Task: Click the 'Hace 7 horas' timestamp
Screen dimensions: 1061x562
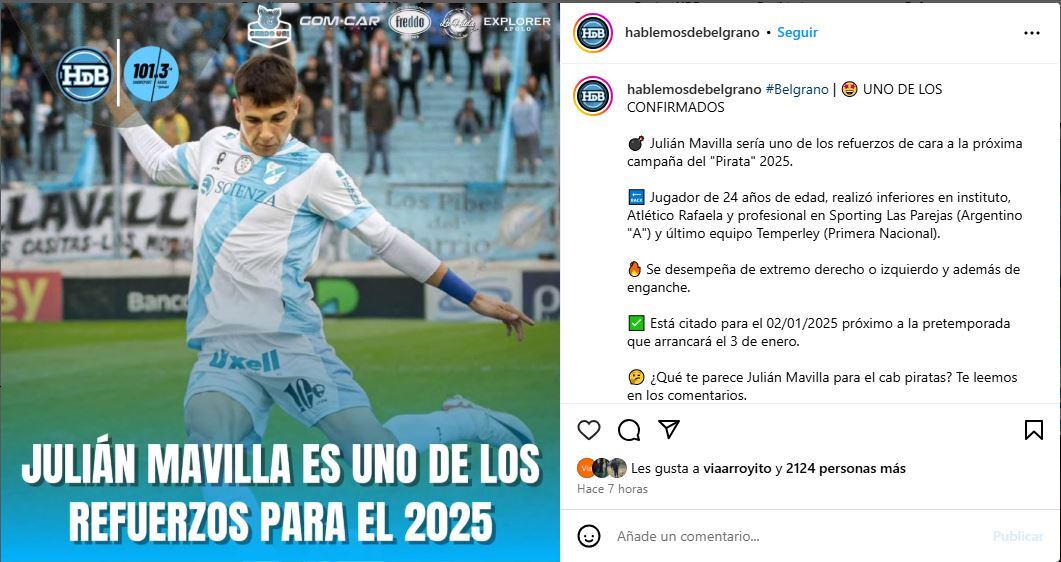Action: point(612,489)
